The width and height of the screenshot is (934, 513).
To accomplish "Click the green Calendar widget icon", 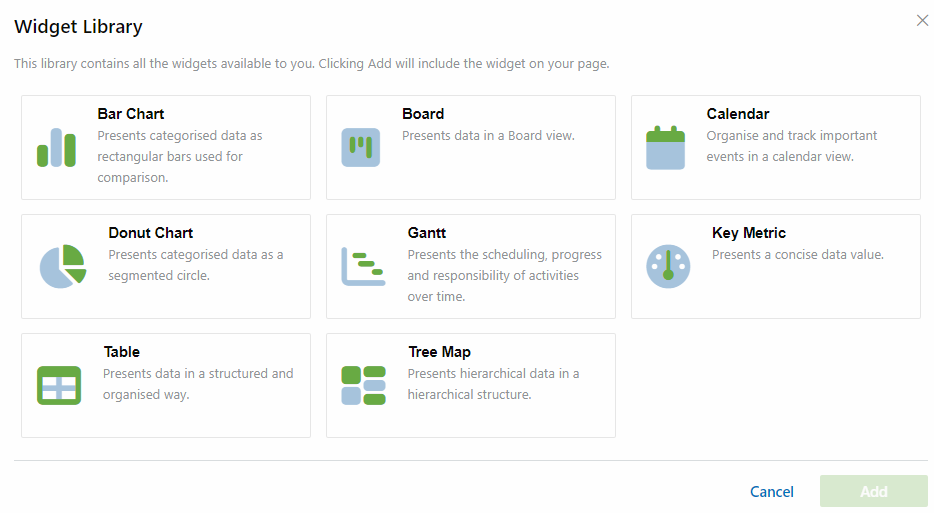I will coord(665,147).
